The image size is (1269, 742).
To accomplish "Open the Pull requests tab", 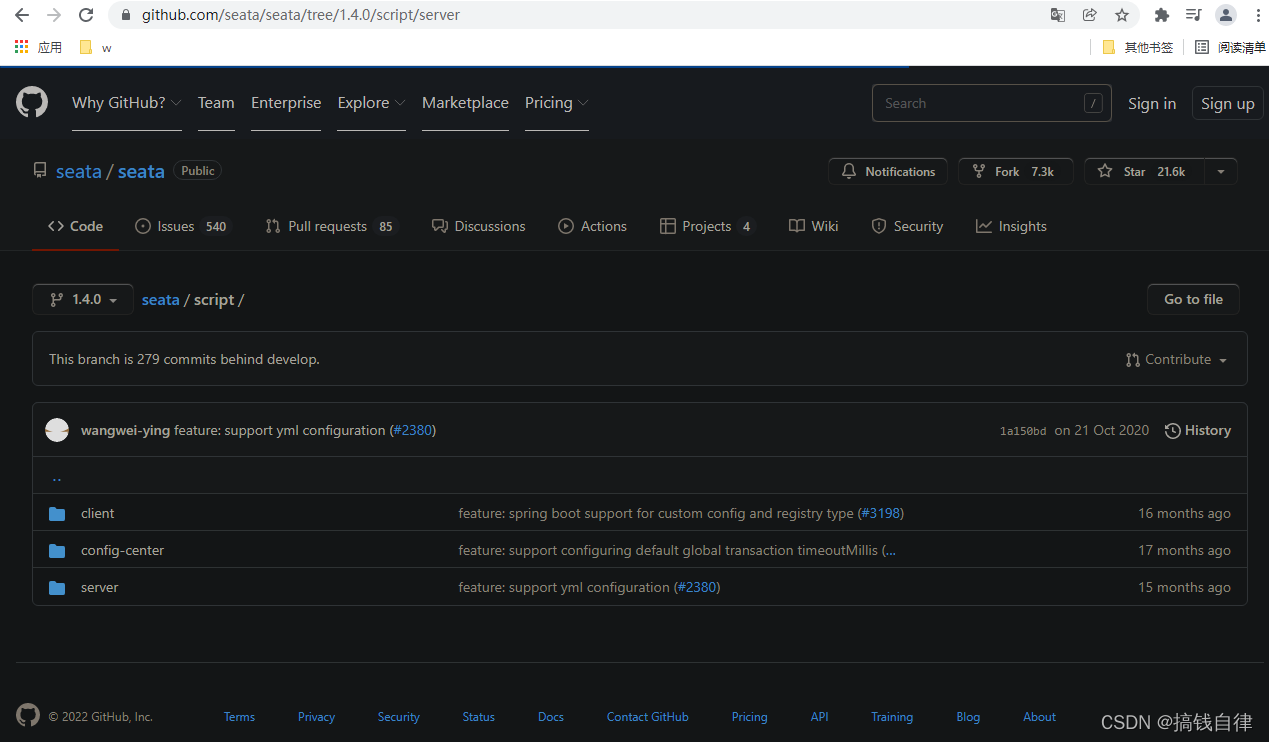I will point(331,226).
